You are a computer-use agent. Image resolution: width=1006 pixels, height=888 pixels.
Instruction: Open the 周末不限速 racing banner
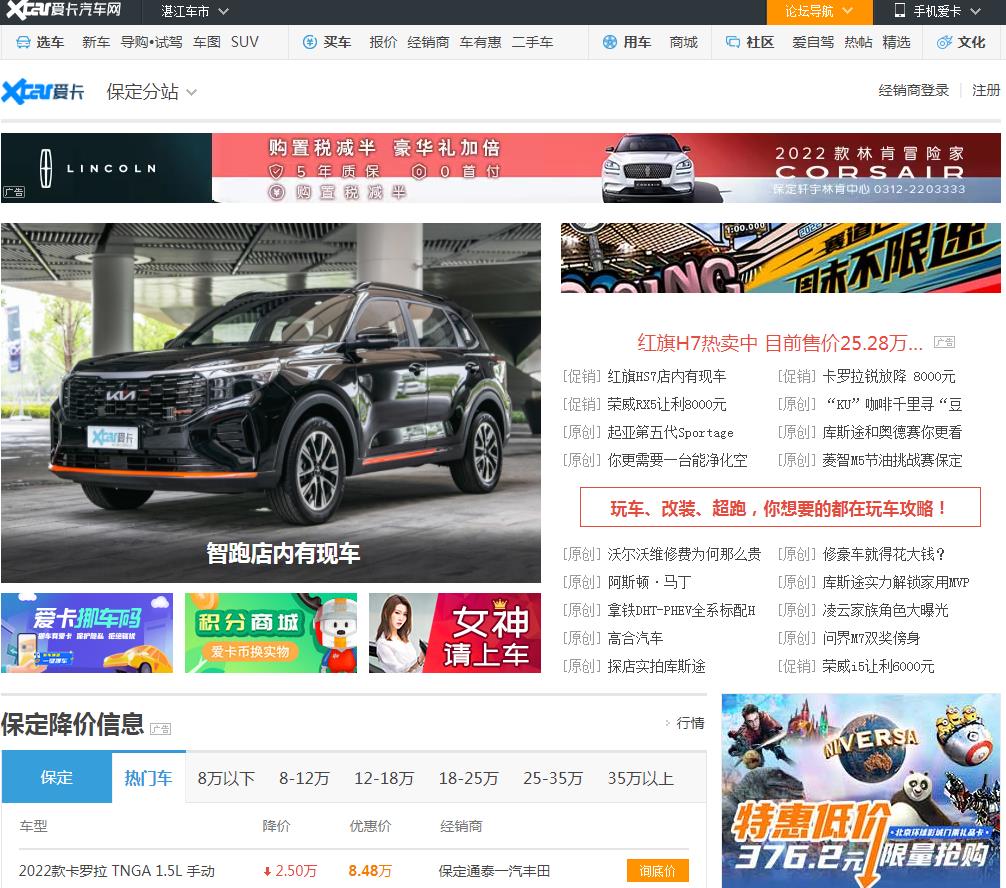781,258
